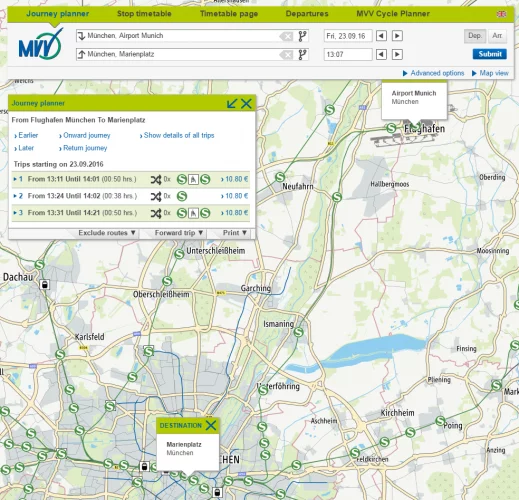Image resolution: width=519 pixels, height=500 pixels.
Task: Click the walking icon on trip 1
Action: tap(193, 180)
